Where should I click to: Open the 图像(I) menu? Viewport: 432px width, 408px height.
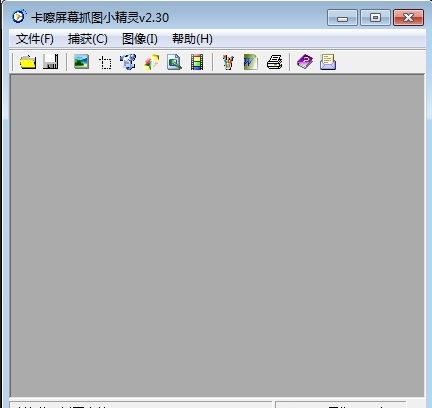(140, 39)
